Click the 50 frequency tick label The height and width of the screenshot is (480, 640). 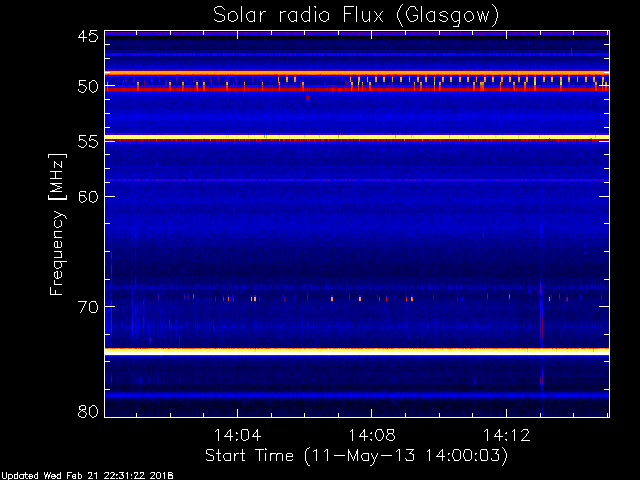pyautogui.click(x=88, y=87)
